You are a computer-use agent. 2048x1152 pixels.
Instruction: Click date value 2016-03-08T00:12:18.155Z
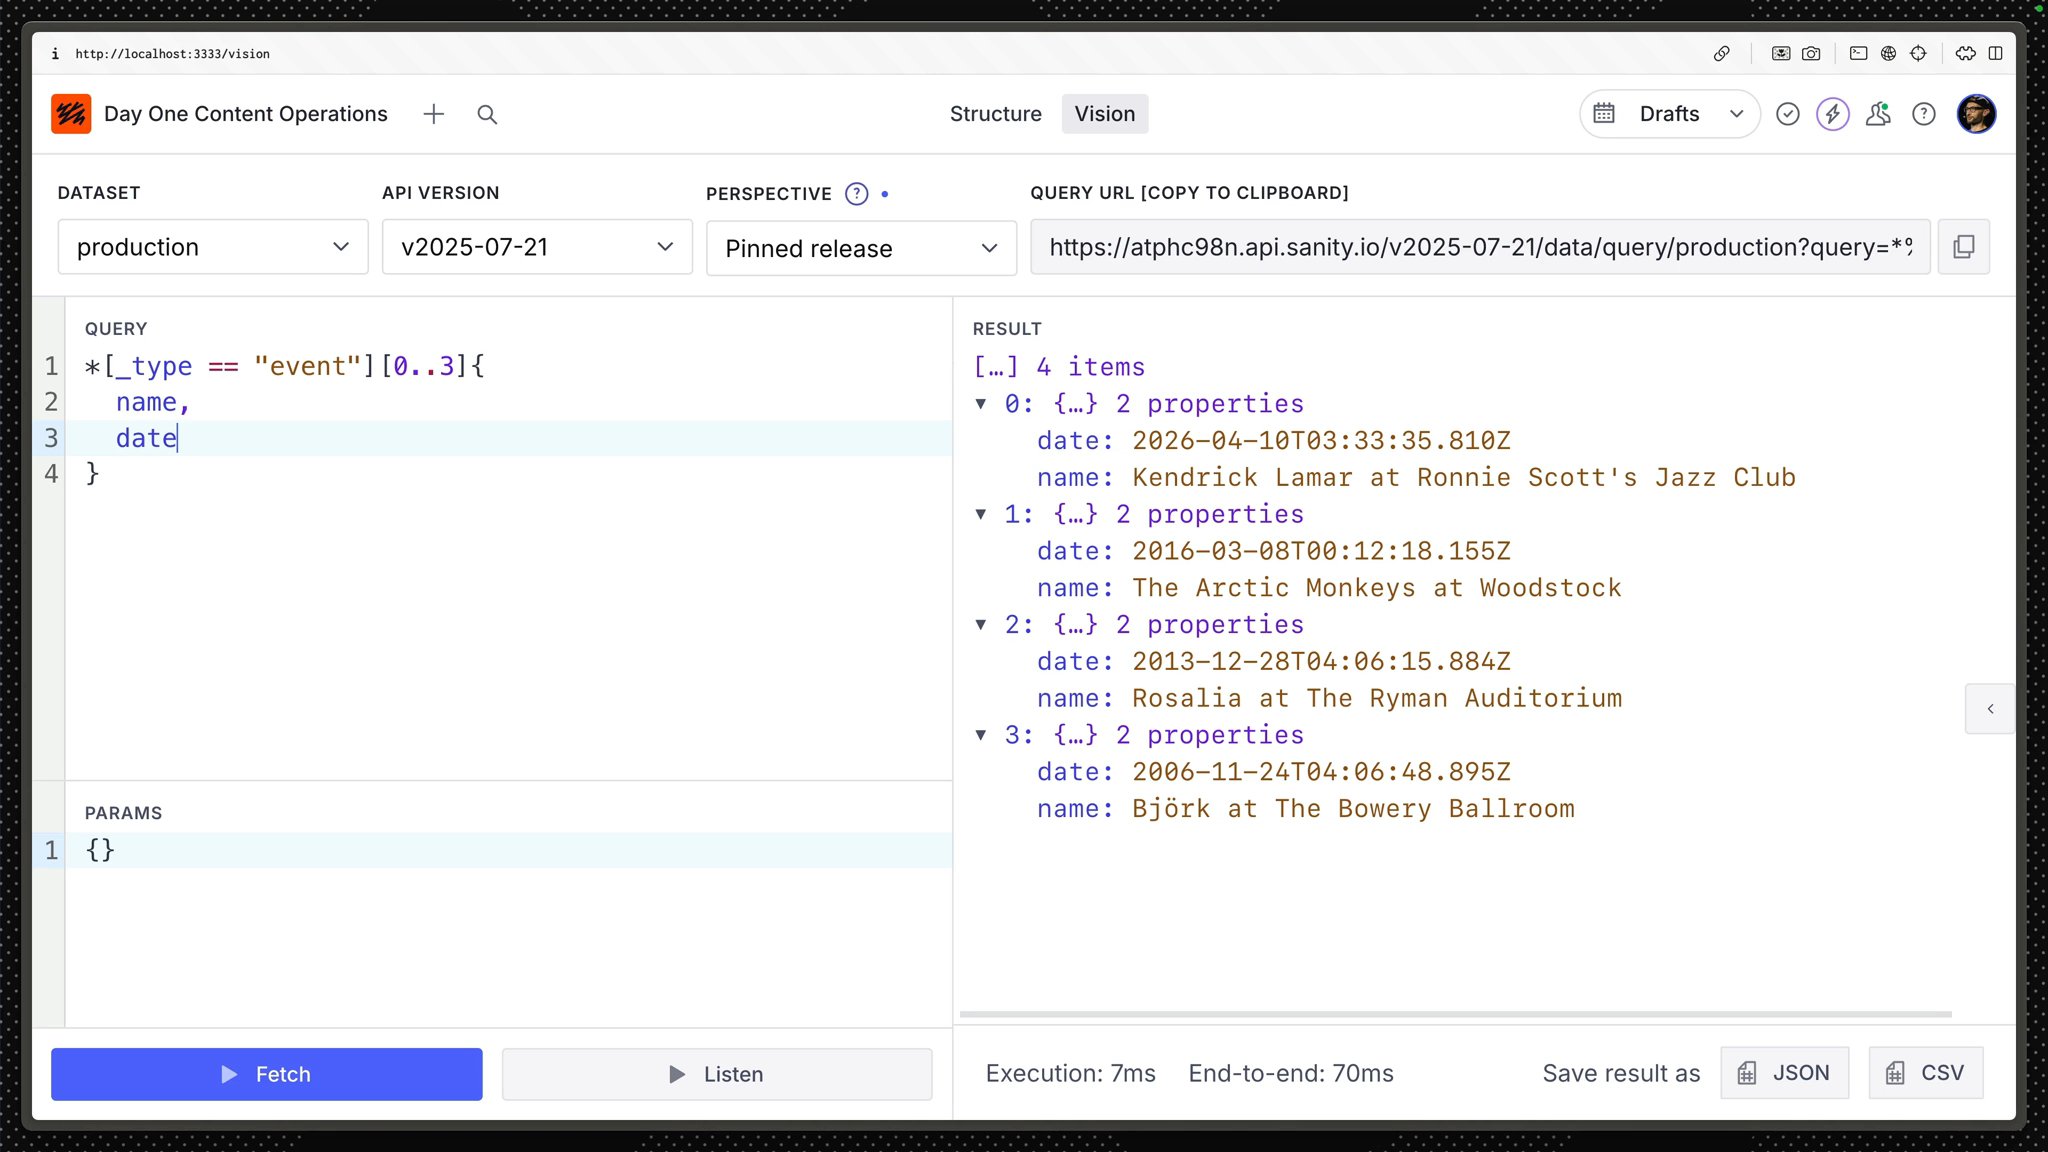click(x=1321, y=551)
